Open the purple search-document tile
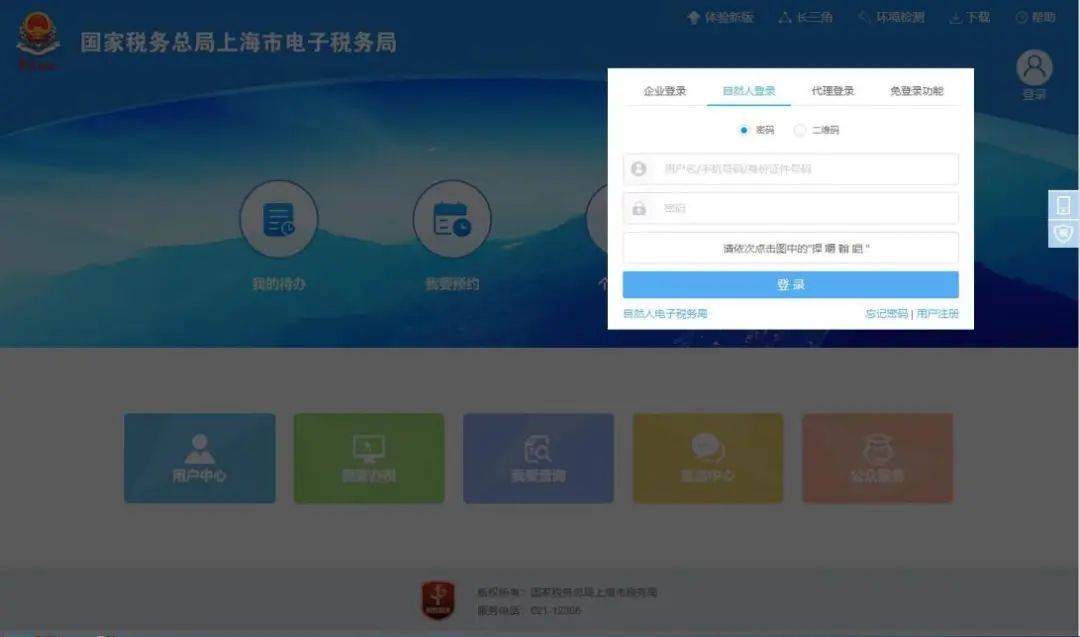This screenshot has width=1080, height=637. 539,458
